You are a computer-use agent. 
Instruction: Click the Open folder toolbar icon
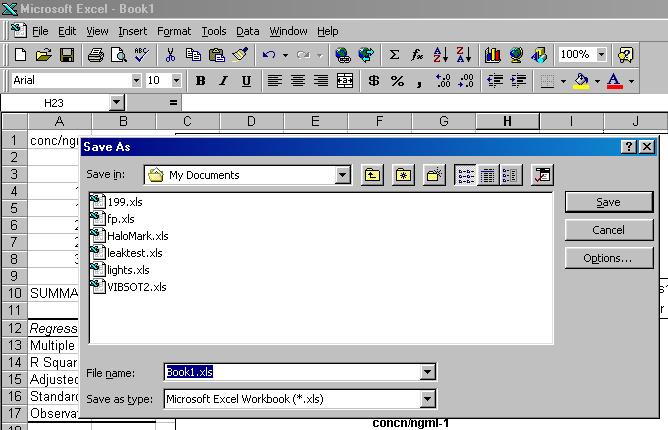coord(43,55)
